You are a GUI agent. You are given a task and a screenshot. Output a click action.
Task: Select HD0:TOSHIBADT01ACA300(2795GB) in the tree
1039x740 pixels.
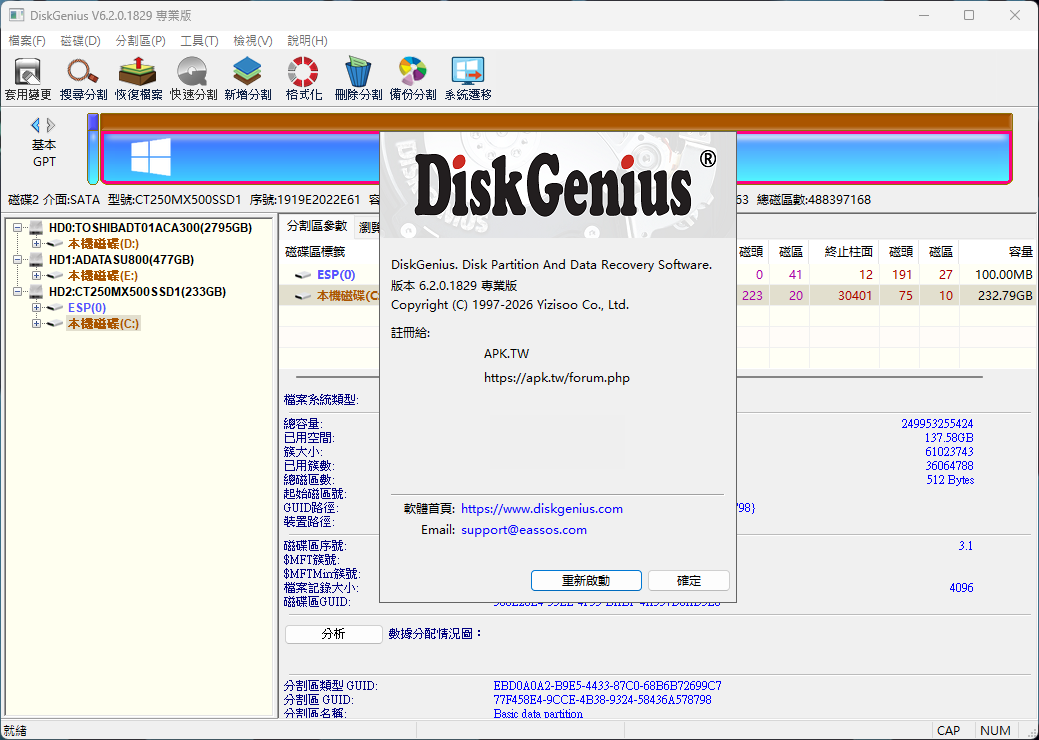150,228
